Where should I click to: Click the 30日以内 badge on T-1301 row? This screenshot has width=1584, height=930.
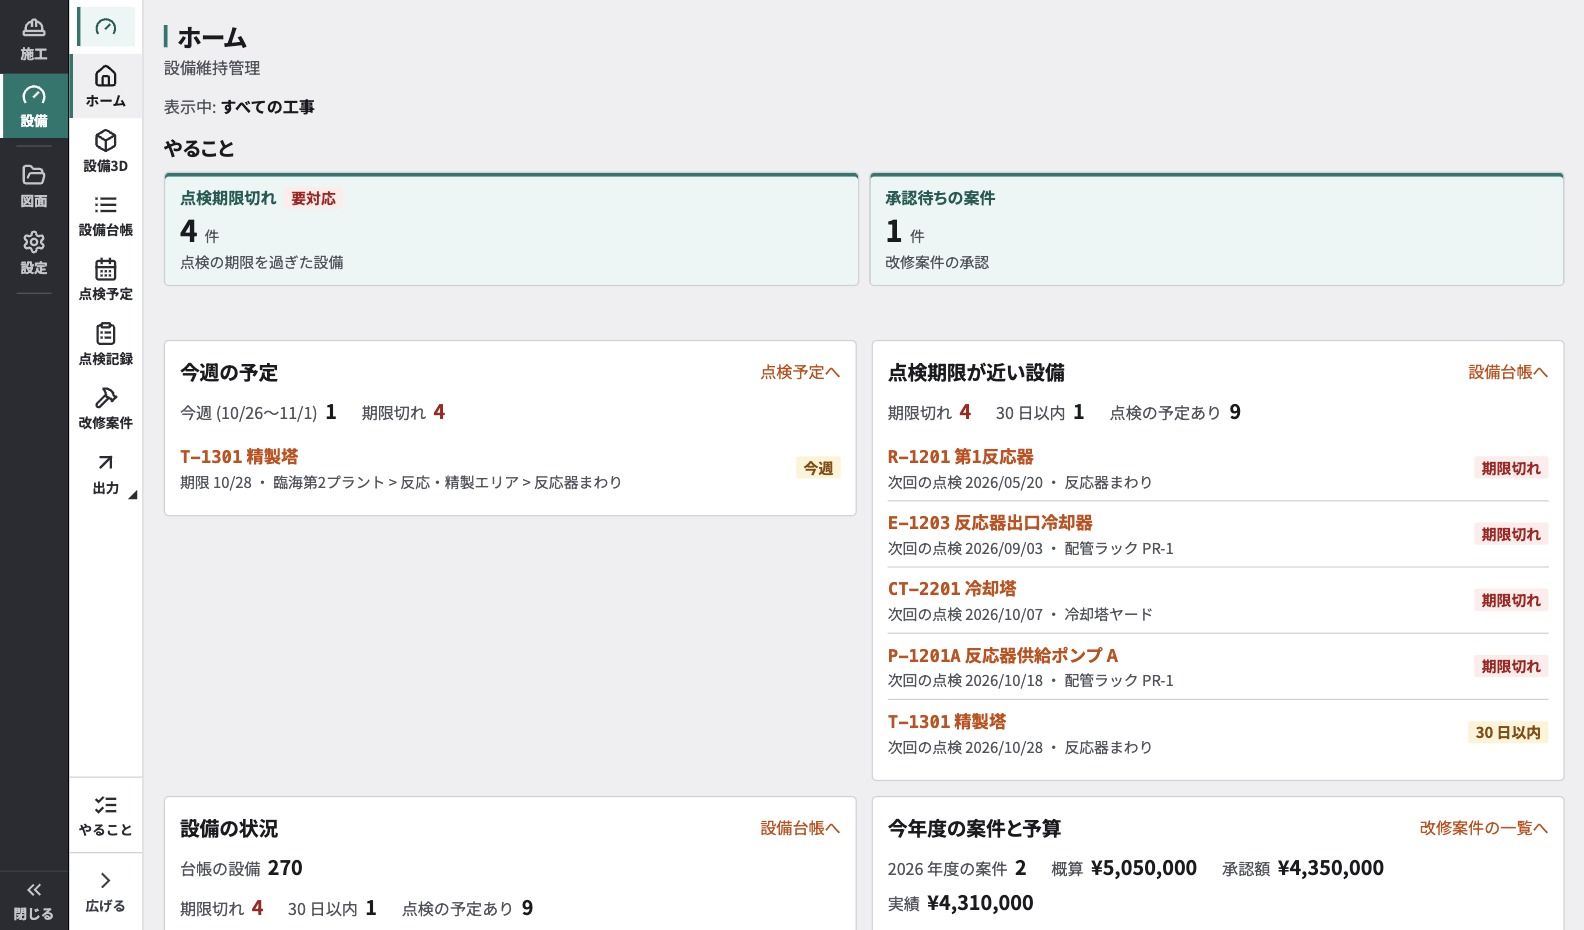coord(1508,732)
